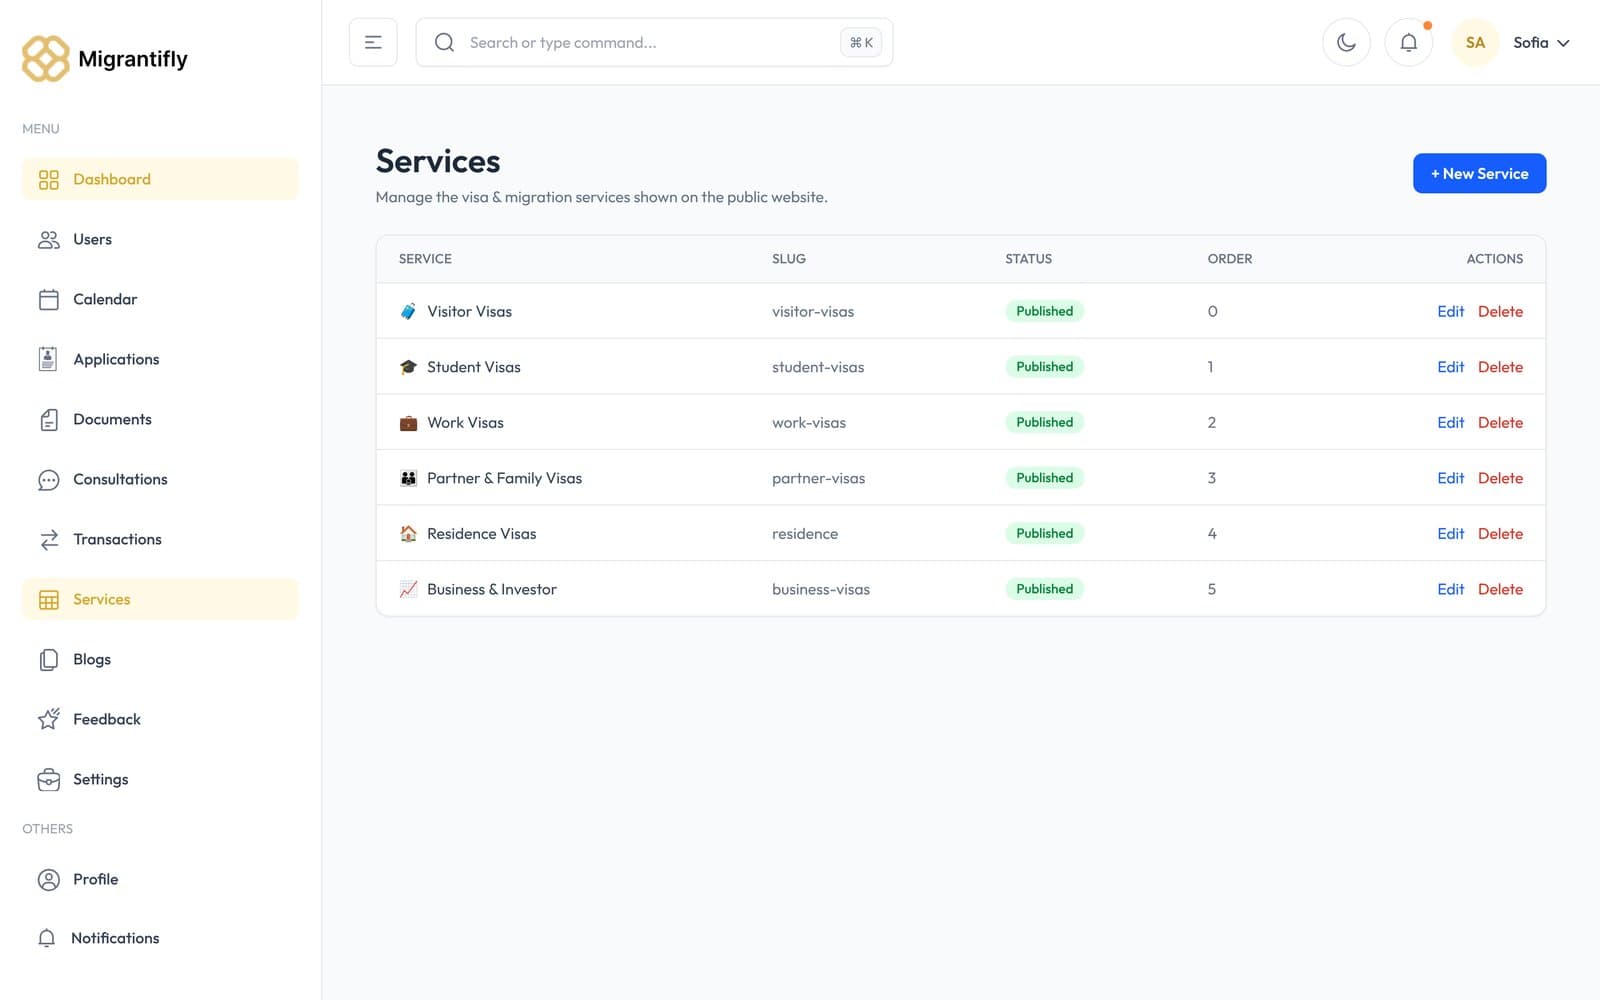Focus the Search or type command field
The width and height of the screenshot is (1600, 1000).
click(x=654, y=42)
